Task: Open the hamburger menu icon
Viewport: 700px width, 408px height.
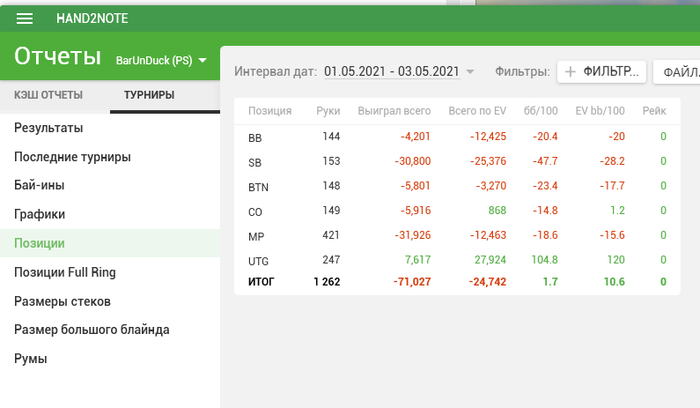Action: pos(25,18)
